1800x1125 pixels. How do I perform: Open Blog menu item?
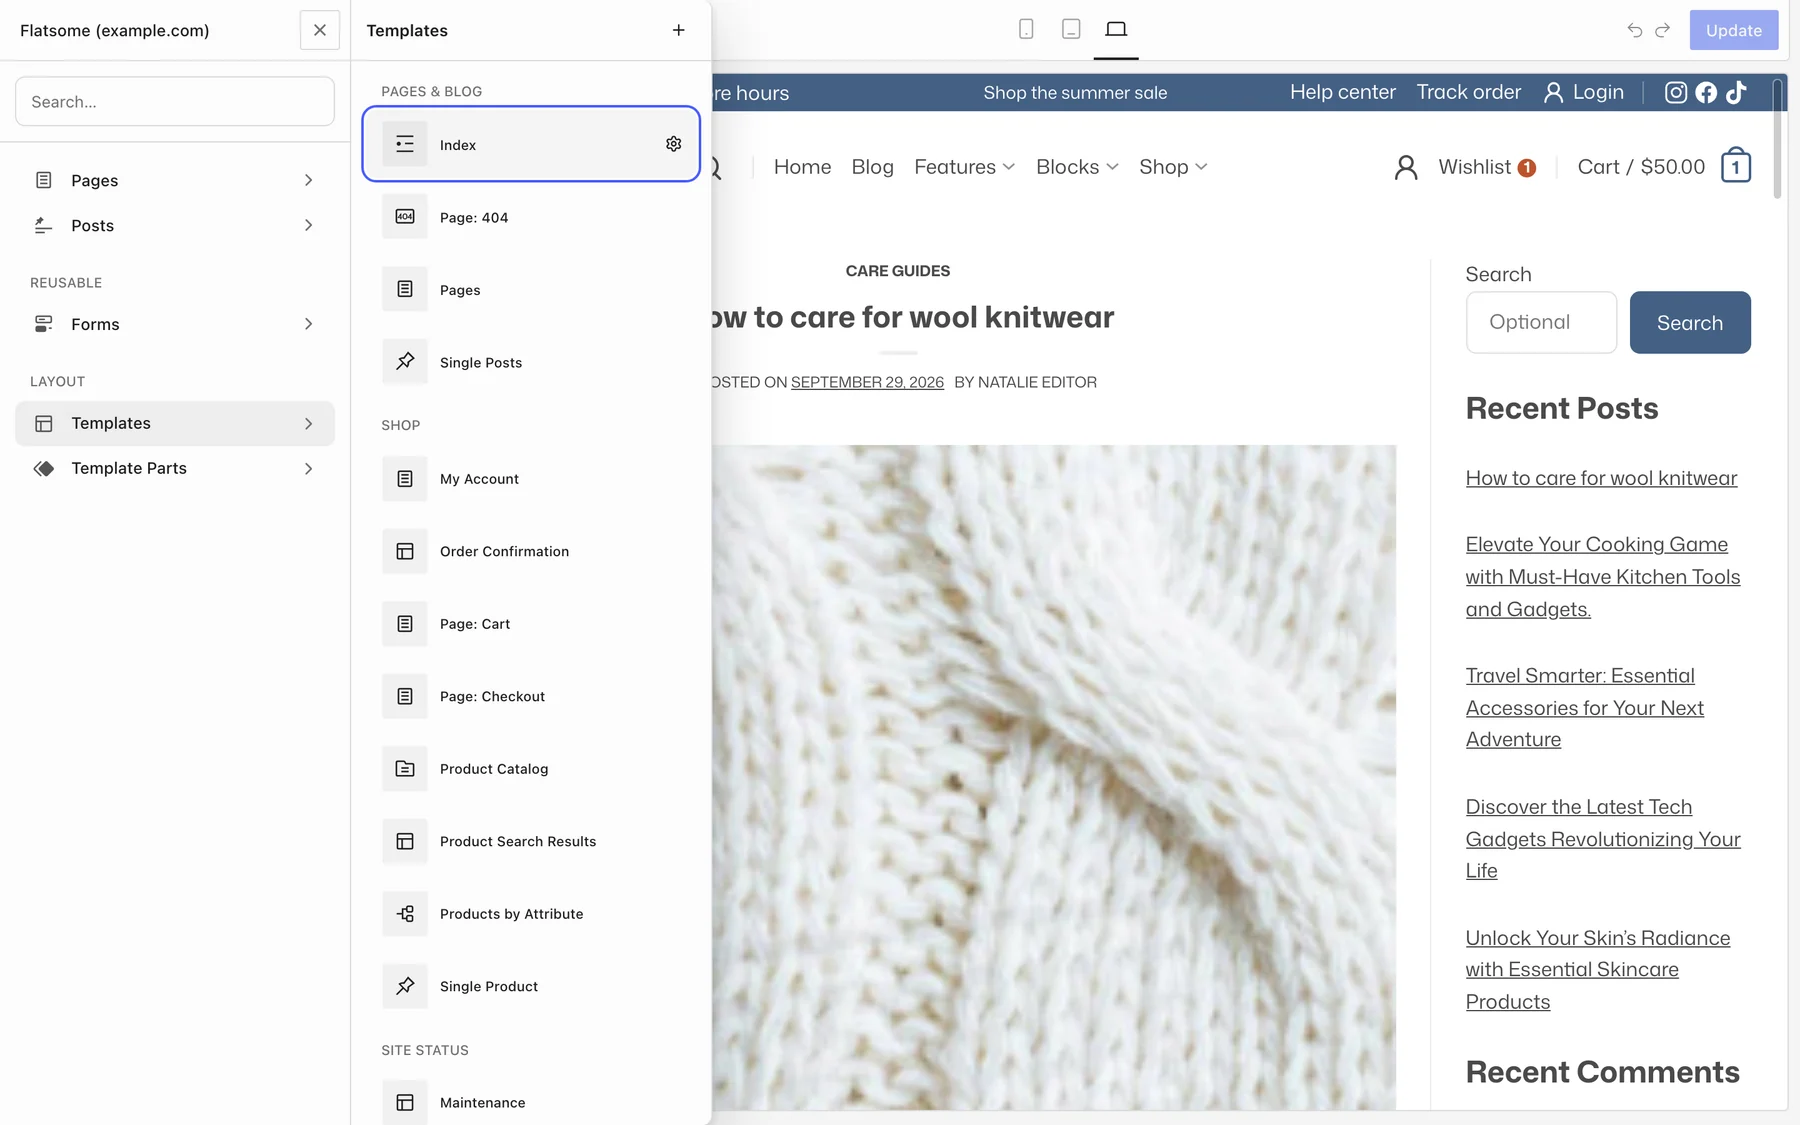pyautogui.click(x=872, y=167)
